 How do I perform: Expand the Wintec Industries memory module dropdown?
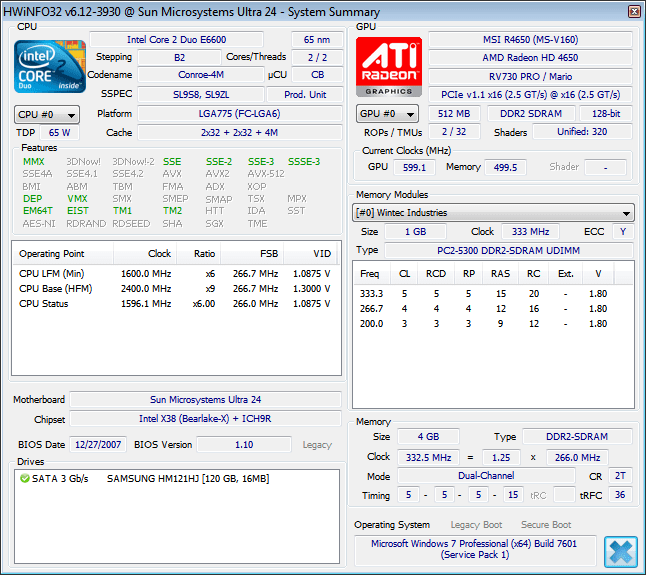pos(493,213)
